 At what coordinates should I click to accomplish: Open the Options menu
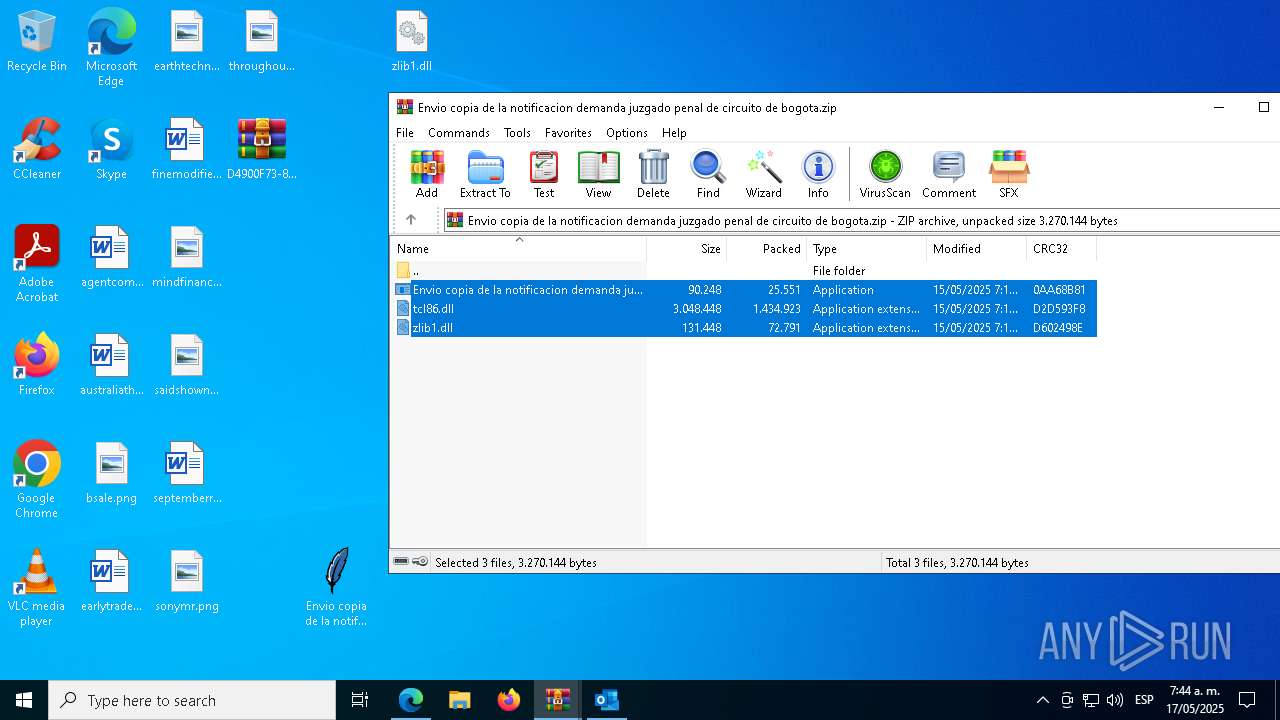[x=627, y=133]
